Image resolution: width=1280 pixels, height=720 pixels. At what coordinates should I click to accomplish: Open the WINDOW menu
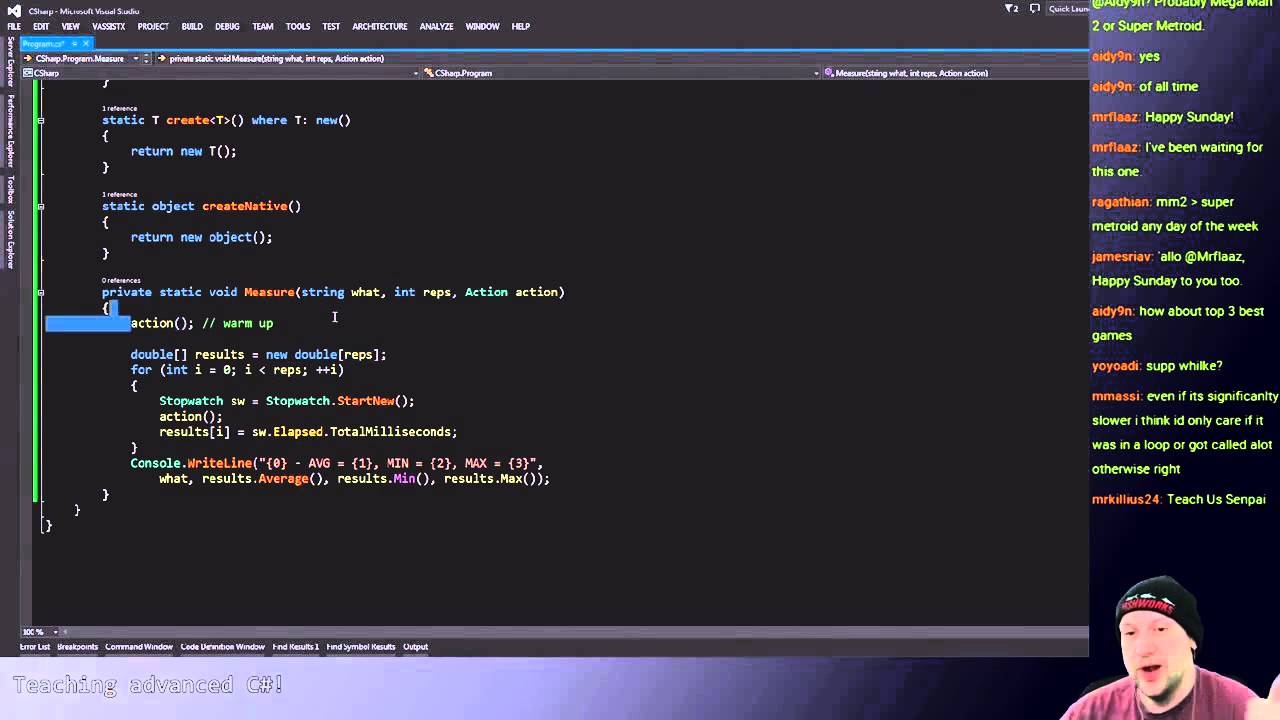tap(482, 26)
